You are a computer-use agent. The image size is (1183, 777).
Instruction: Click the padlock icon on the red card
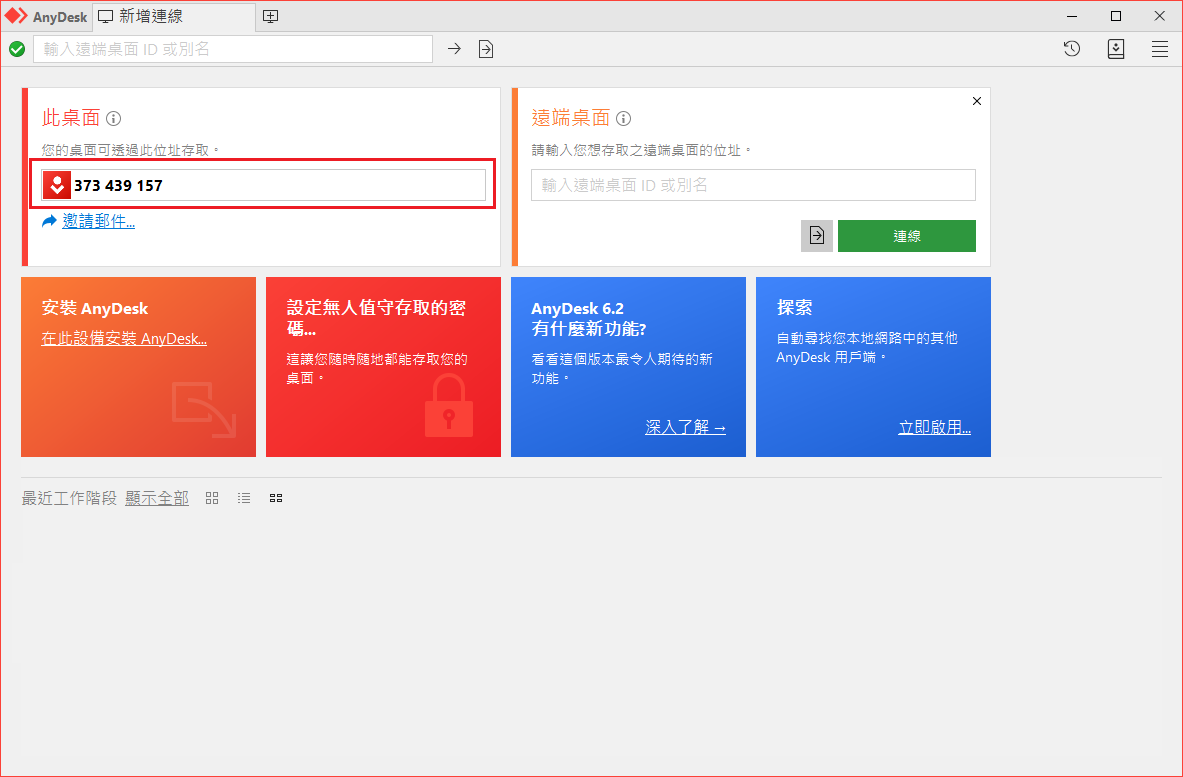coord(449,406)
